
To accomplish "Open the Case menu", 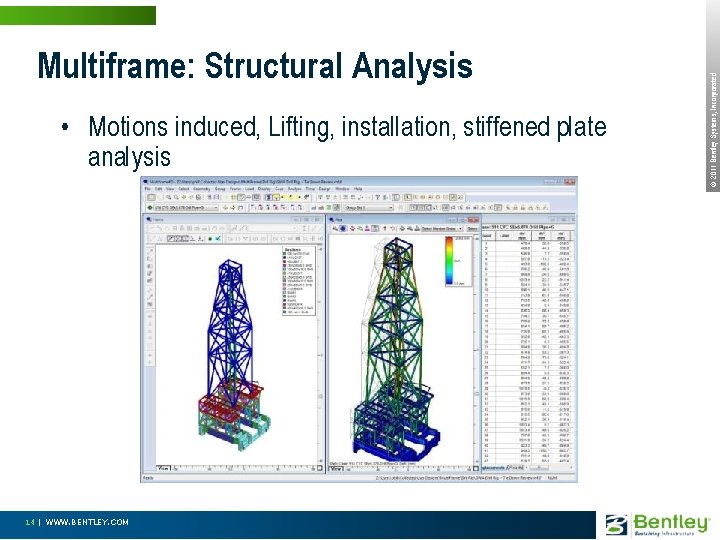I will coord(279,189).
